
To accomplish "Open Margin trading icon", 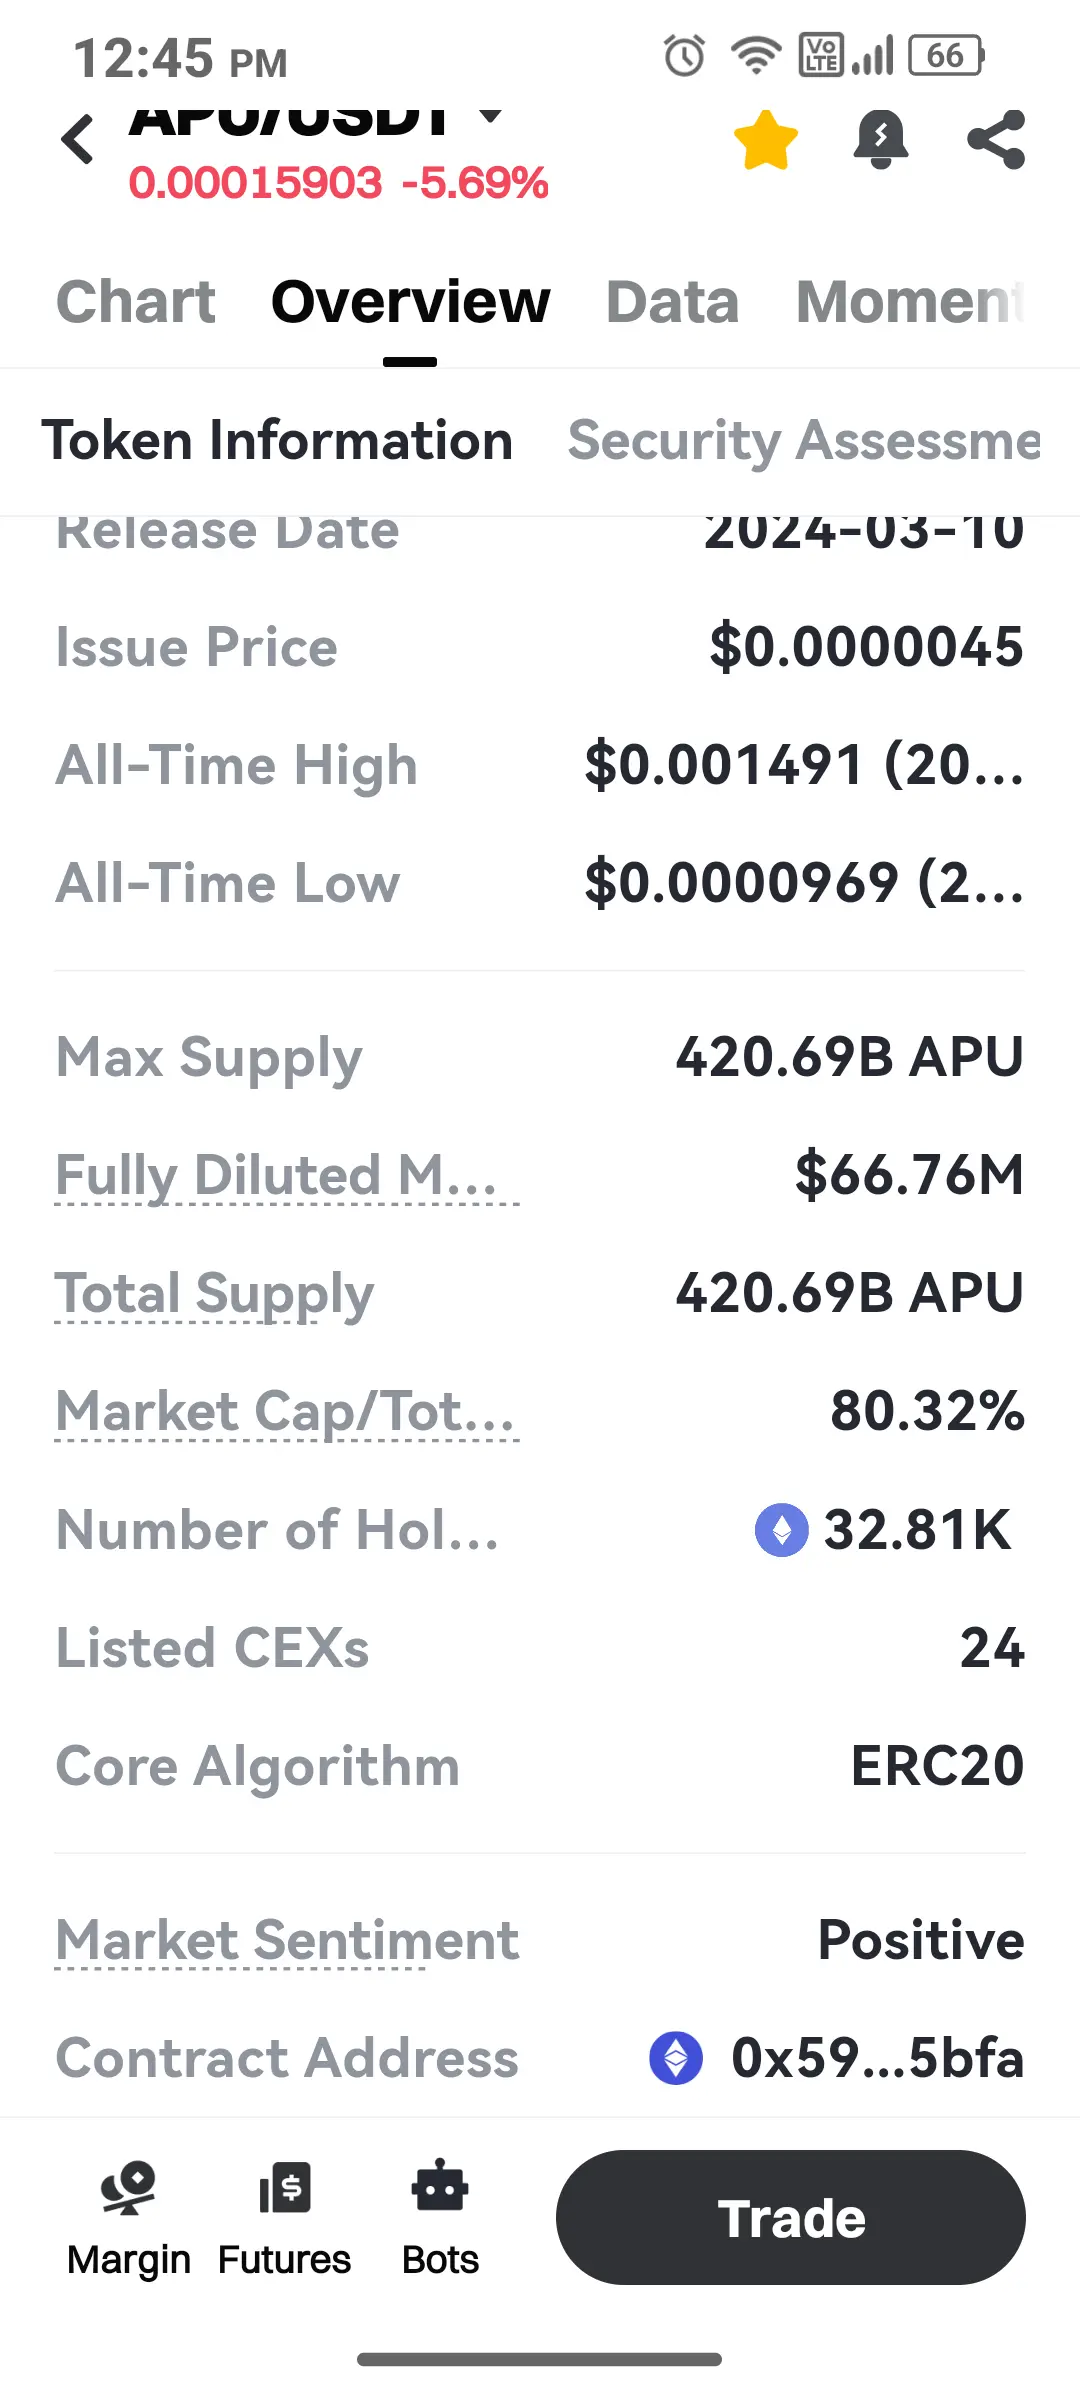I will pos(128,2218).
